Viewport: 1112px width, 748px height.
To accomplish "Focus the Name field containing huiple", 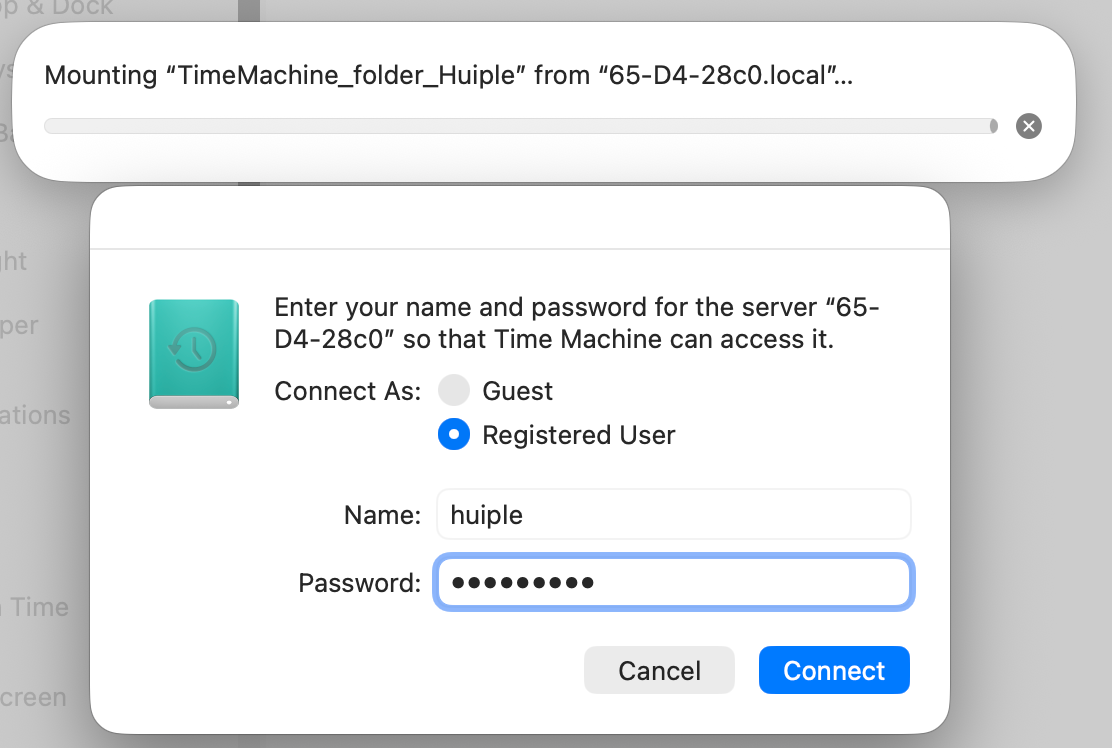I will tap(673, 515).
